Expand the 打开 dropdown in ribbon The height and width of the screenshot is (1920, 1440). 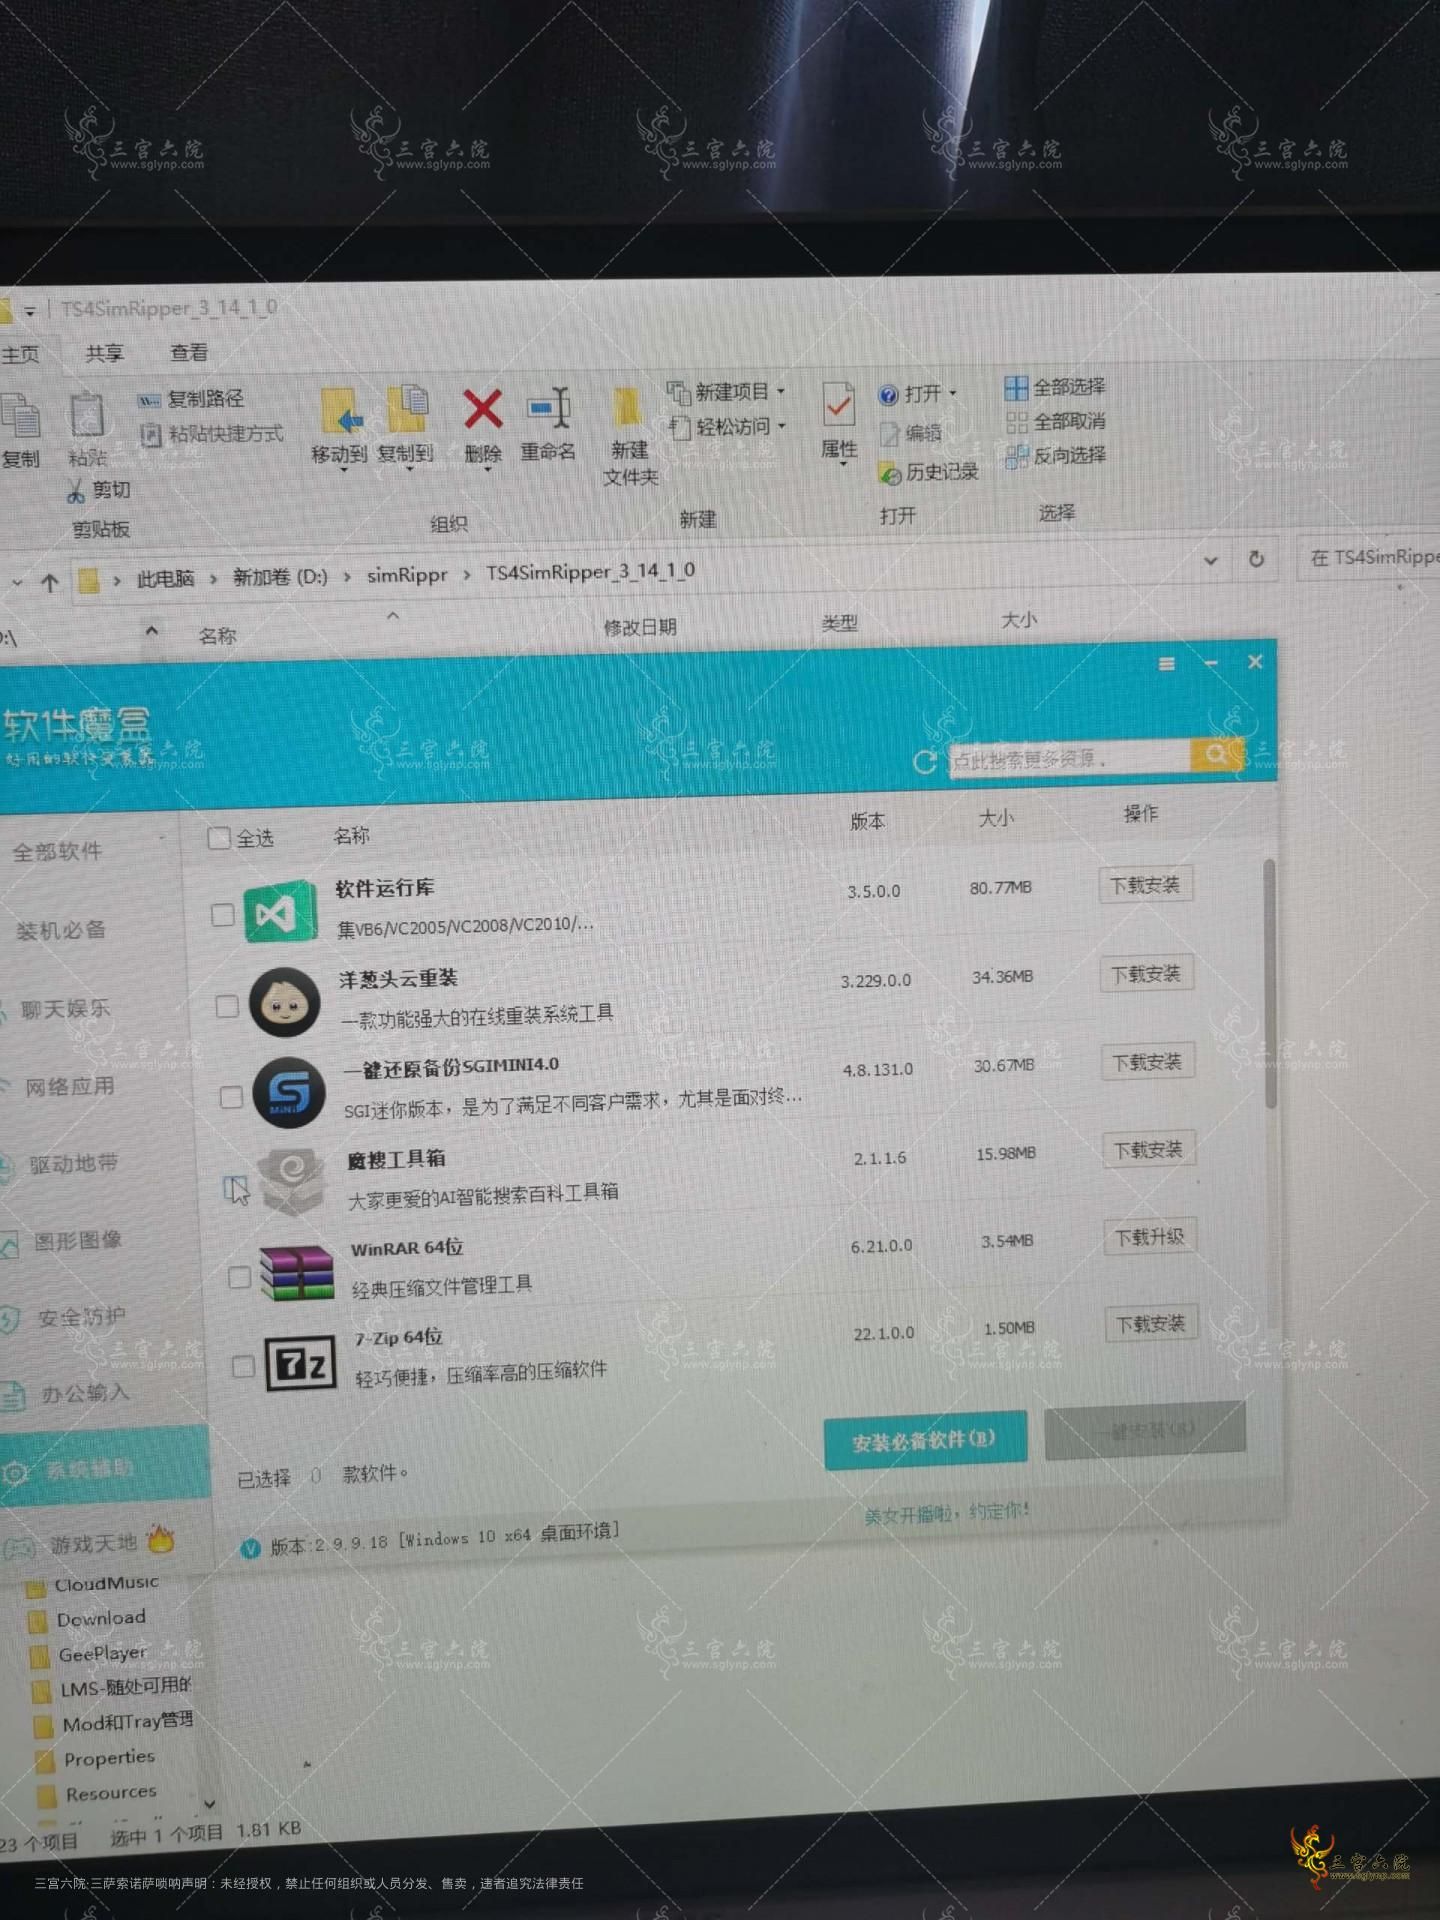pos(953,394)
